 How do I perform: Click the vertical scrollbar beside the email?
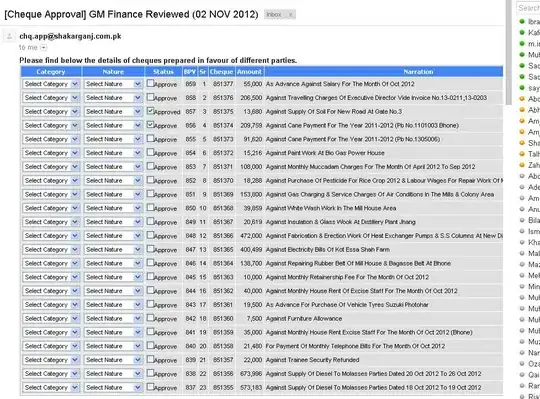coord(509,52)
